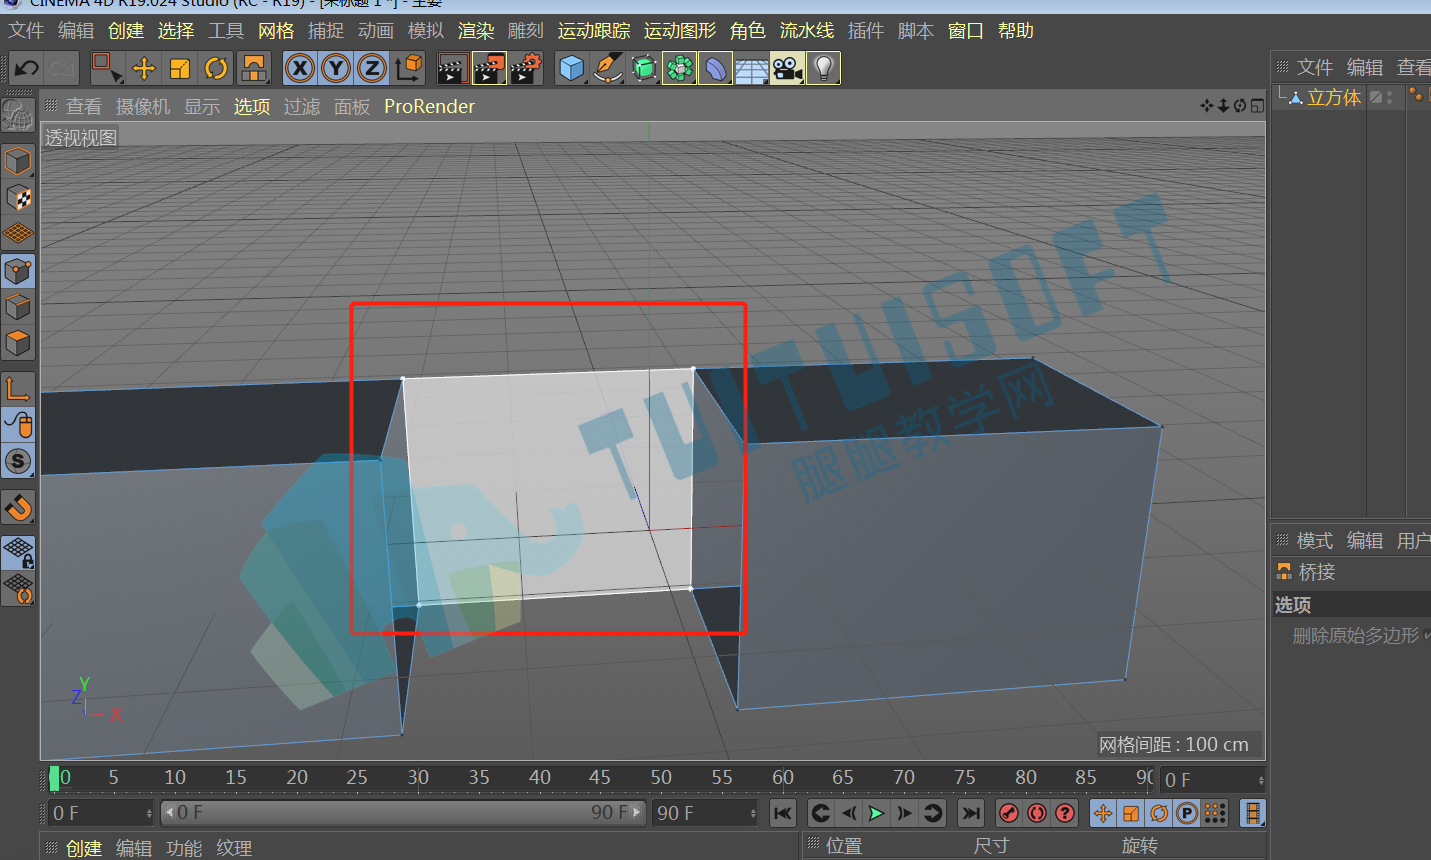Open Edit Render Settings icon
Image resolution: width=1431 pixels, height=860 pixels.
526,68
